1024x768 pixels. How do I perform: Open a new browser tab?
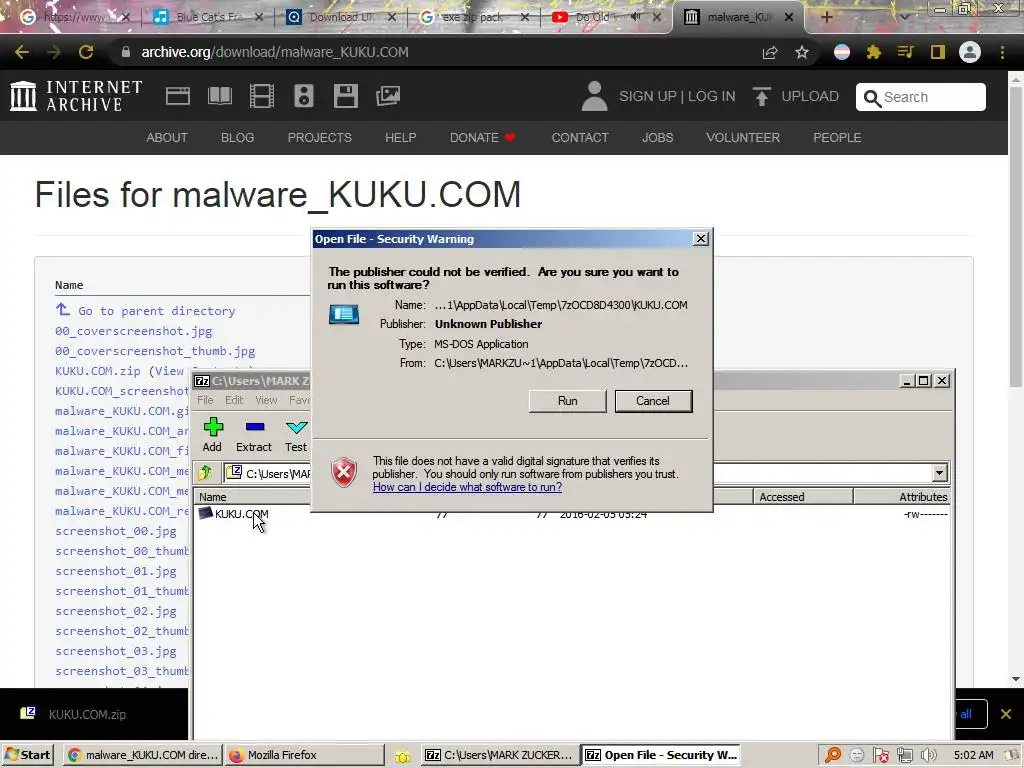click(826, 17)
